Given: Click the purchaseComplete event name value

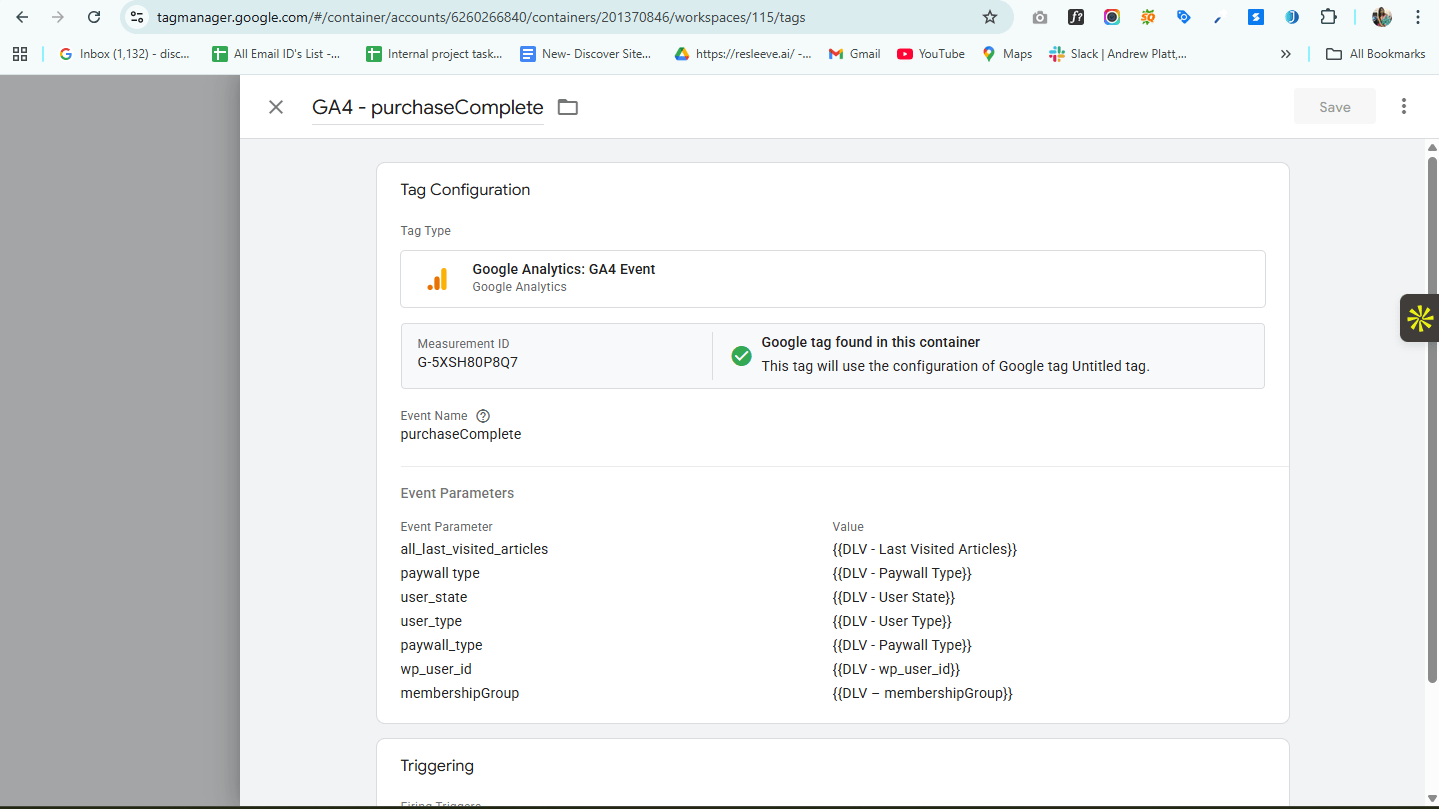Looking at the screenshot, I should [461, 434].
